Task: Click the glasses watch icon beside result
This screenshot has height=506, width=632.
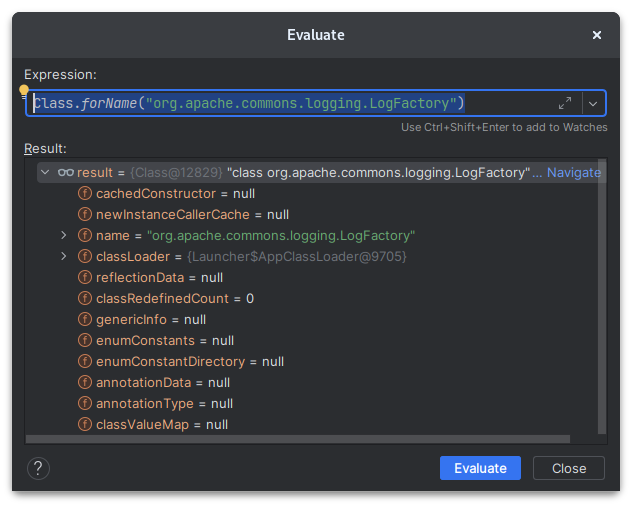Action: 66,172
